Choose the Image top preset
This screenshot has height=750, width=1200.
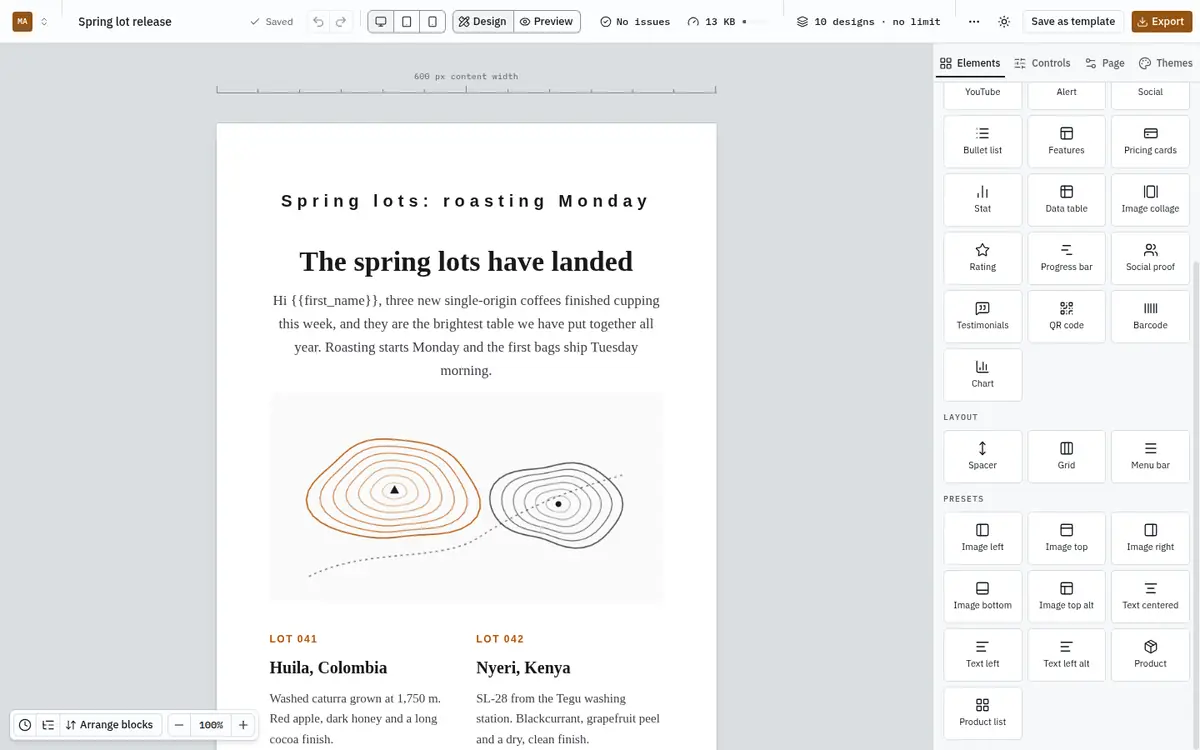1067,538
